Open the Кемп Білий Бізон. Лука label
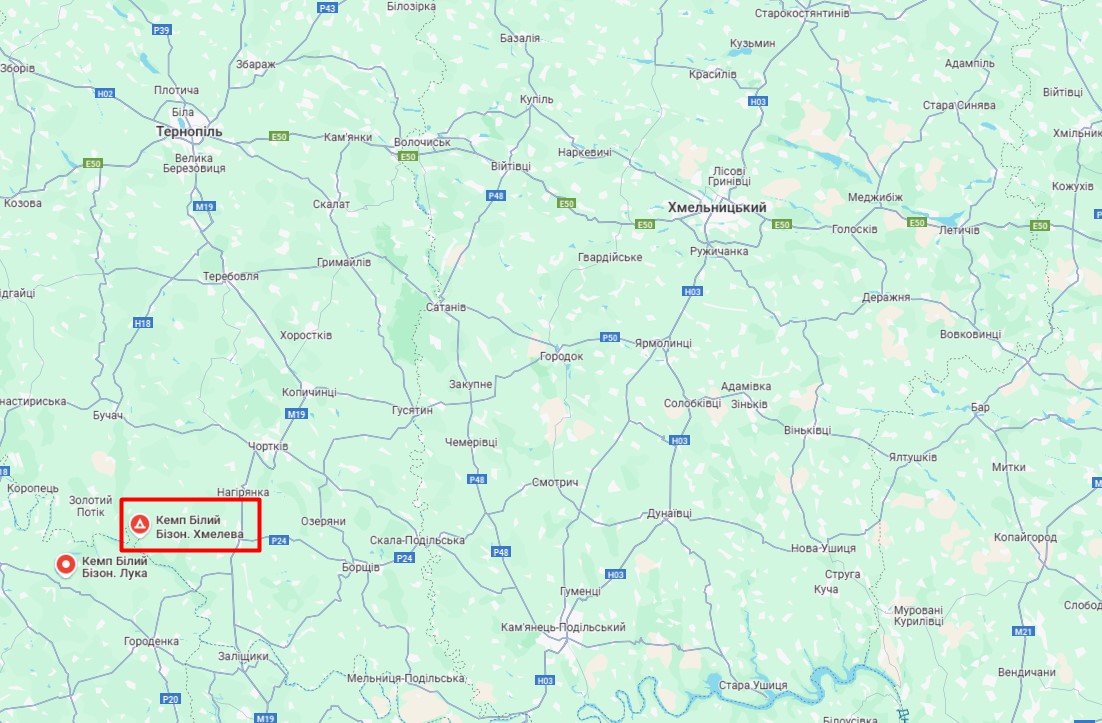This screenshot has width=1102, height=723. (x=115, y=567)
